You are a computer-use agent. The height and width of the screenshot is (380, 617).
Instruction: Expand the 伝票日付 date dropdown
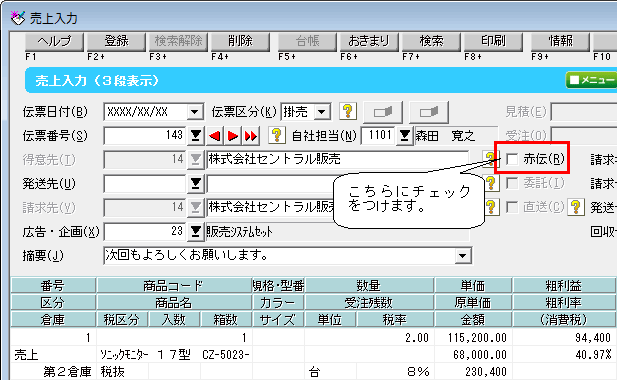tap(194, 112)
